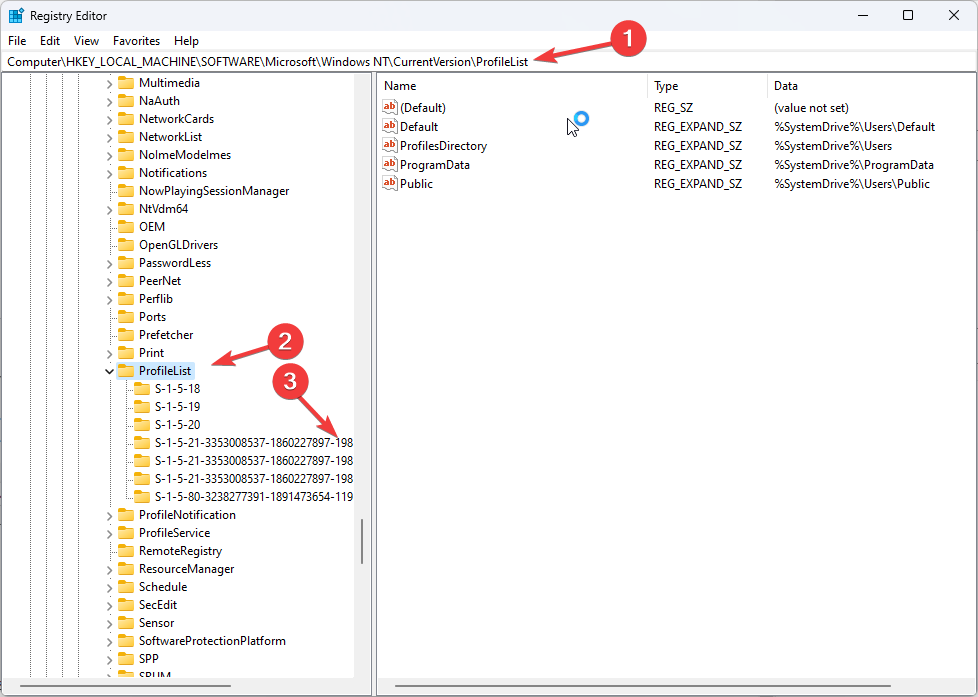
Task: Expand the NtVdm64 key
Action: 110,209
